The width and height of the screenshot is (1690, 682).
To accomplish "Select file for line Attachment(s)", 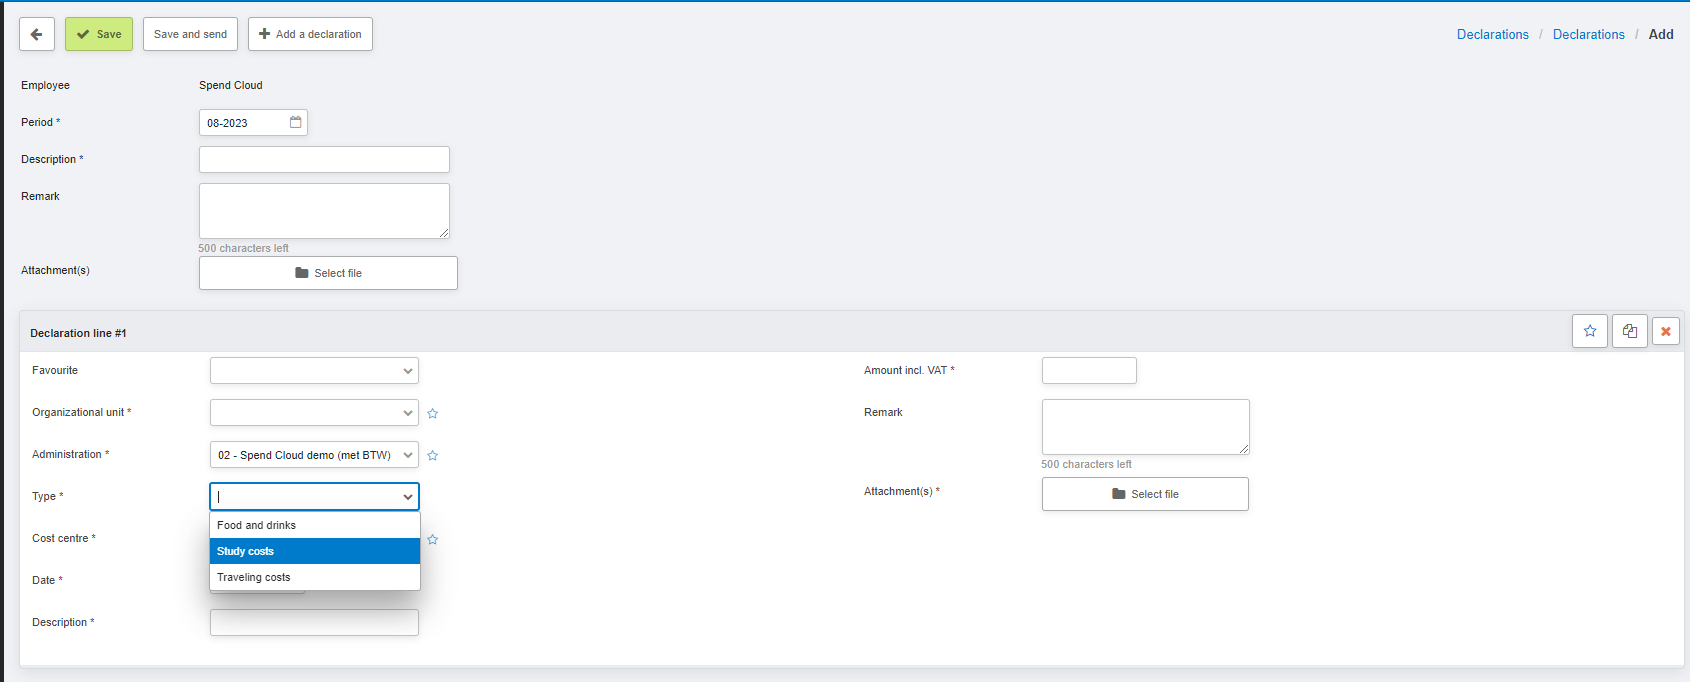I will coord(1145,494).
